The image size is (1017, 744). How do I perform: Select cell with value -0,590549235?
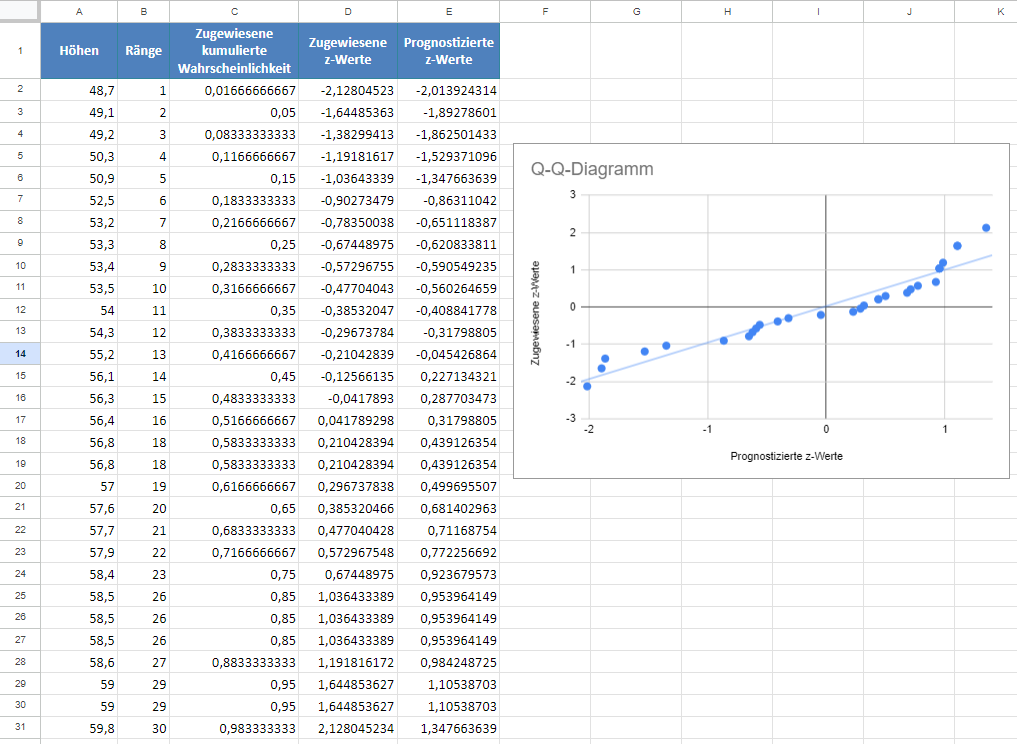pyautogui.click(x=449, y=267)
